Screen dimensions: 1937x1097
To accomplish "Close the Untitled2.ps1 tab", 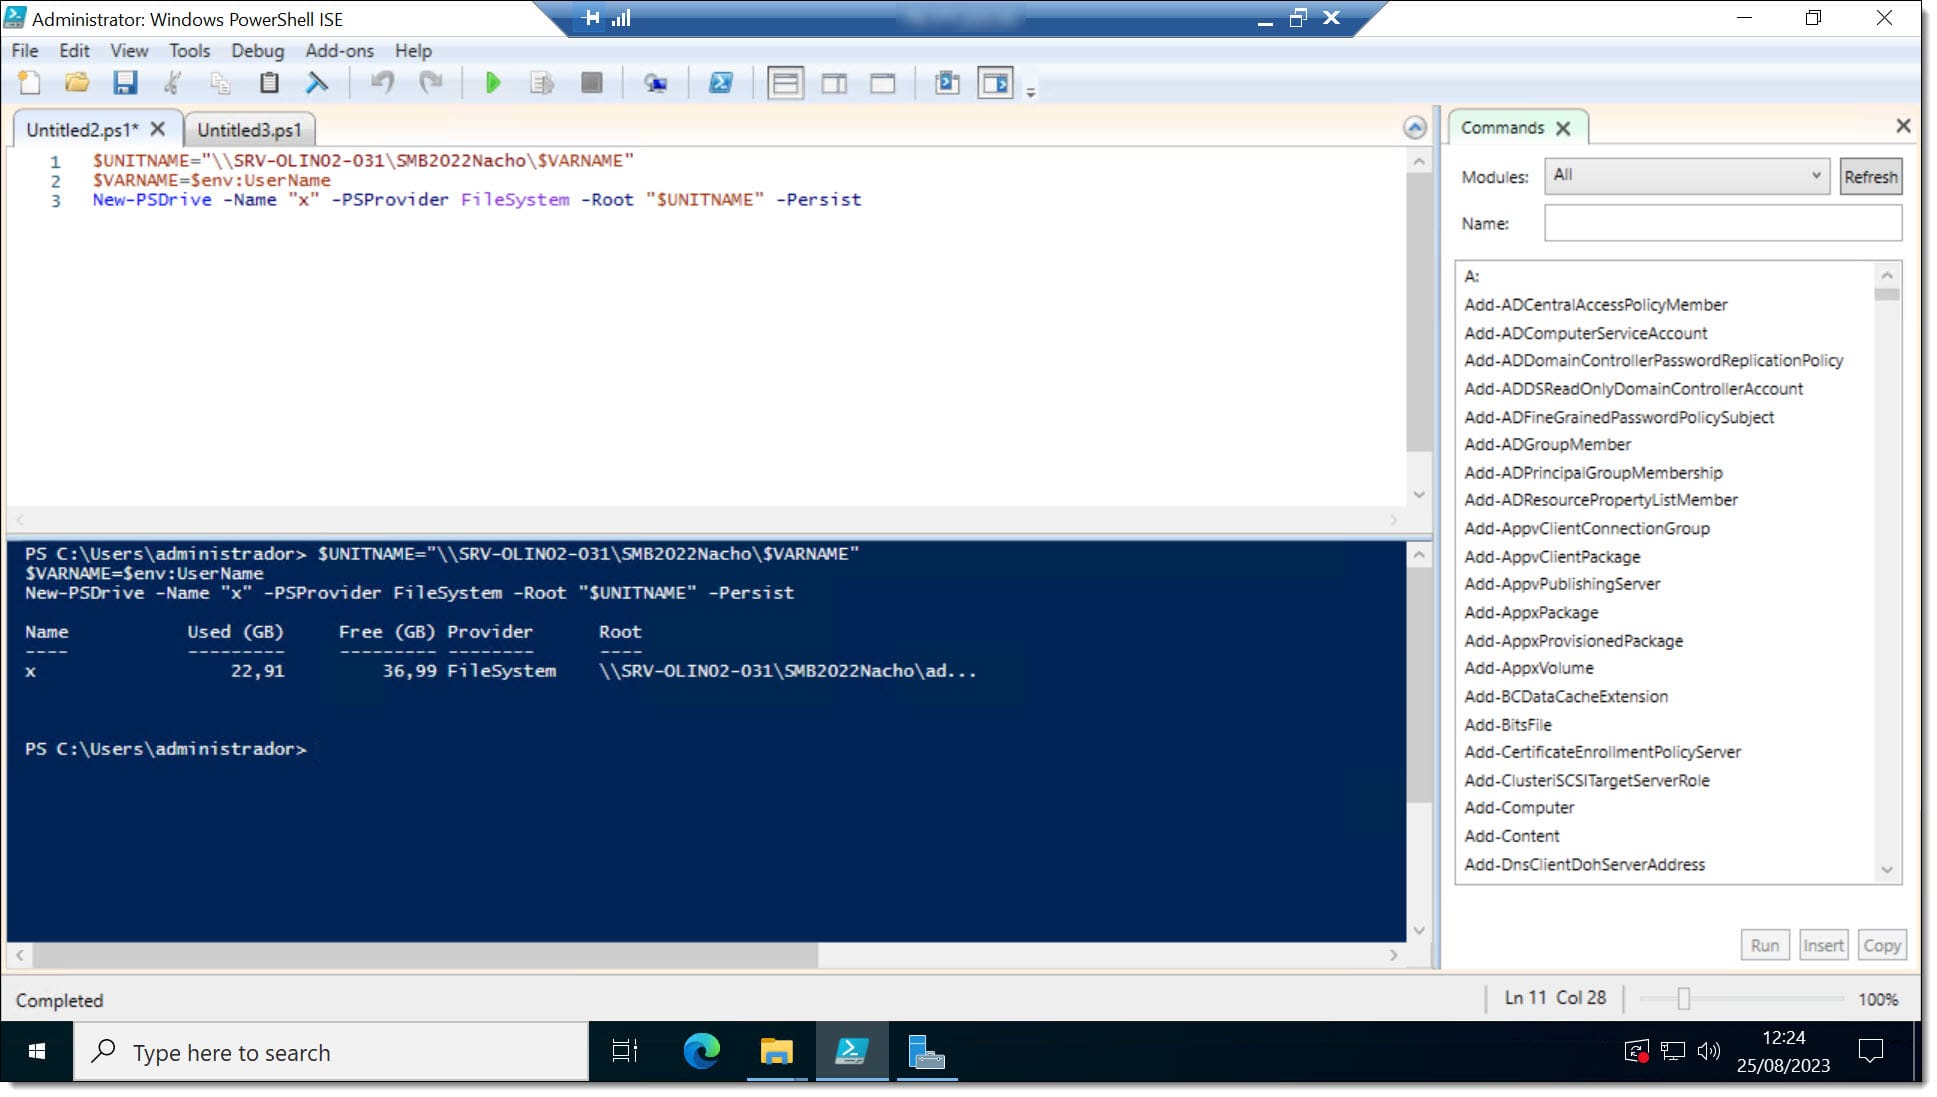I will (x=157, y=129).
